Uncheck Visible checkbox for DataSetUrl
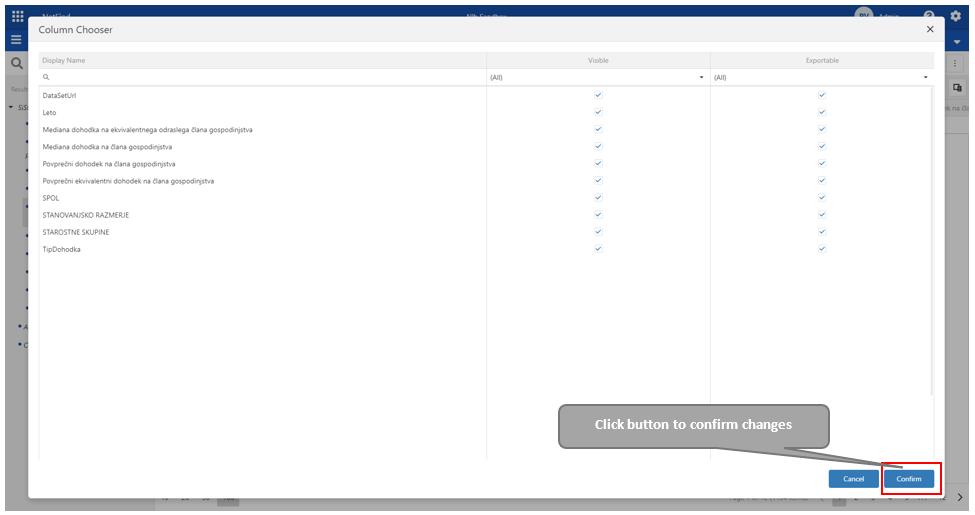The width and height of the screenshot is (975, 515). point(598,95)
